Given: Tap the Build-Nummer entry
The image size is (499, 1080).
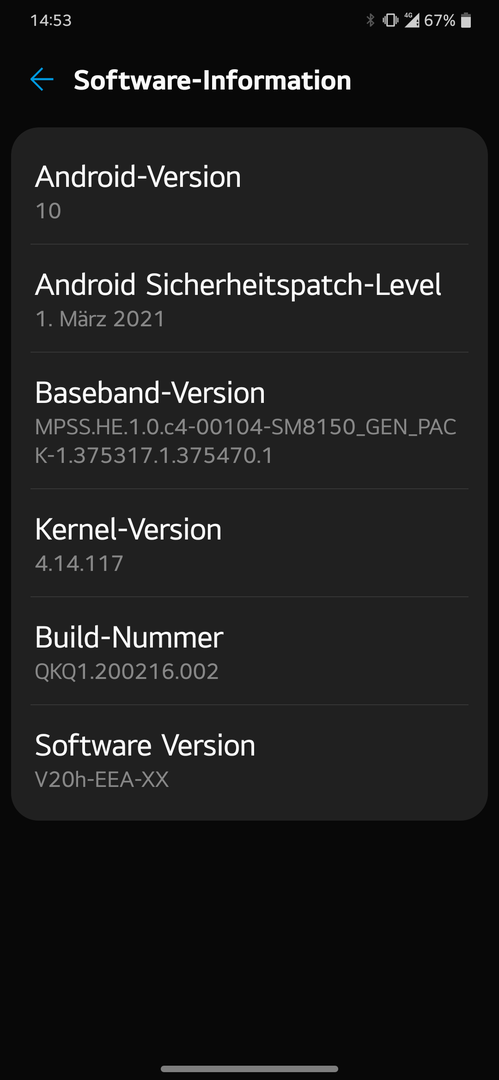Looking at the screenshot, I should pyautogui.click(x=250, y=650).
